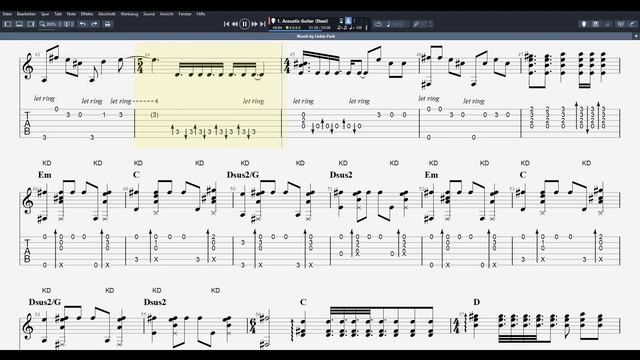Open the Werkzeug menu

pyautogui.click(x=129, y=14)
